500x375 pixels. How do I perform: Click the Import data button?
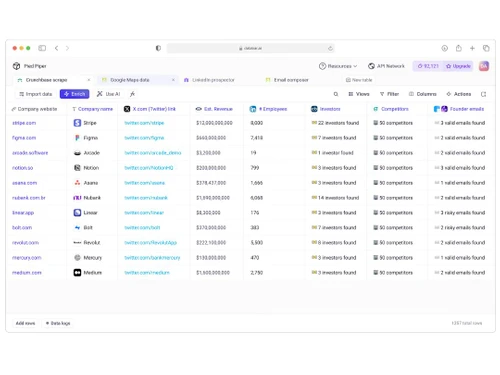[x=36, y=94]
